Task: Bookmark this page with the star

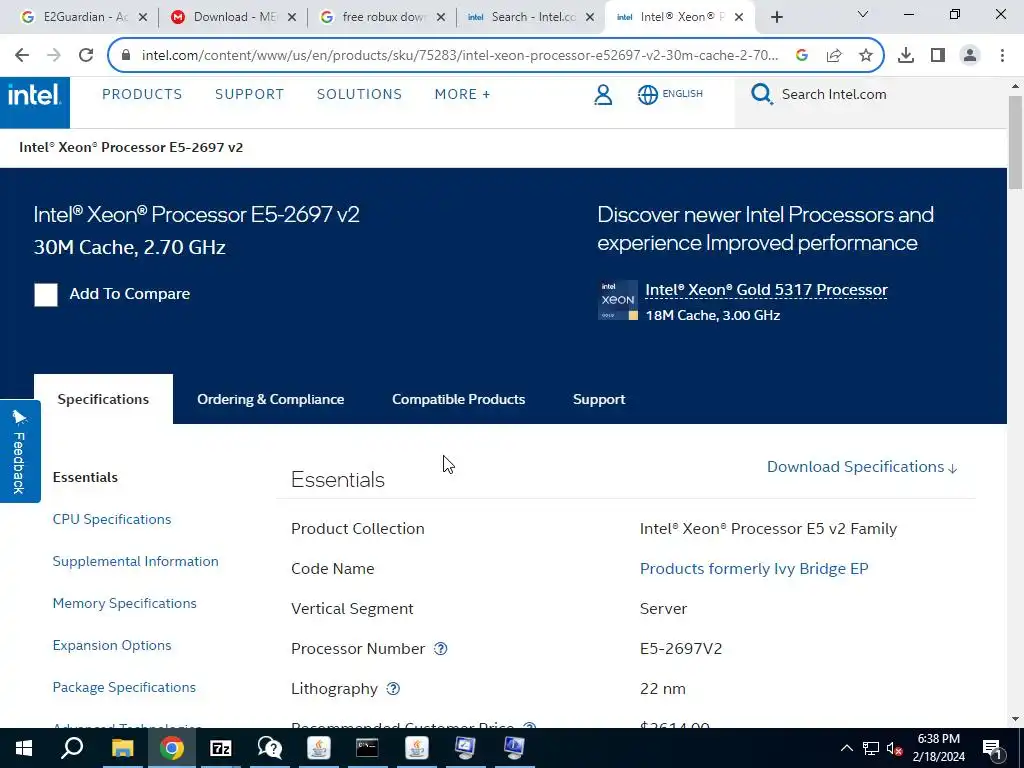Action: coord(866,56)
